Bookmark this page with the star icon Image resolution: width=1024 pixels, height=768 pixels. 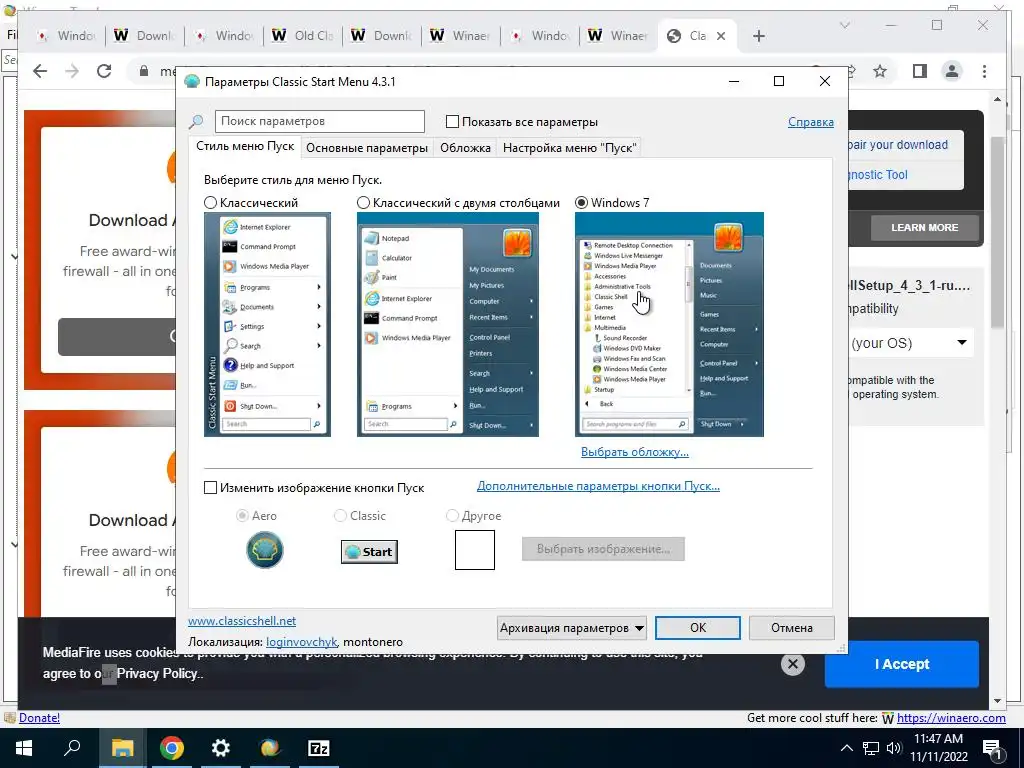tap(880, 71)
